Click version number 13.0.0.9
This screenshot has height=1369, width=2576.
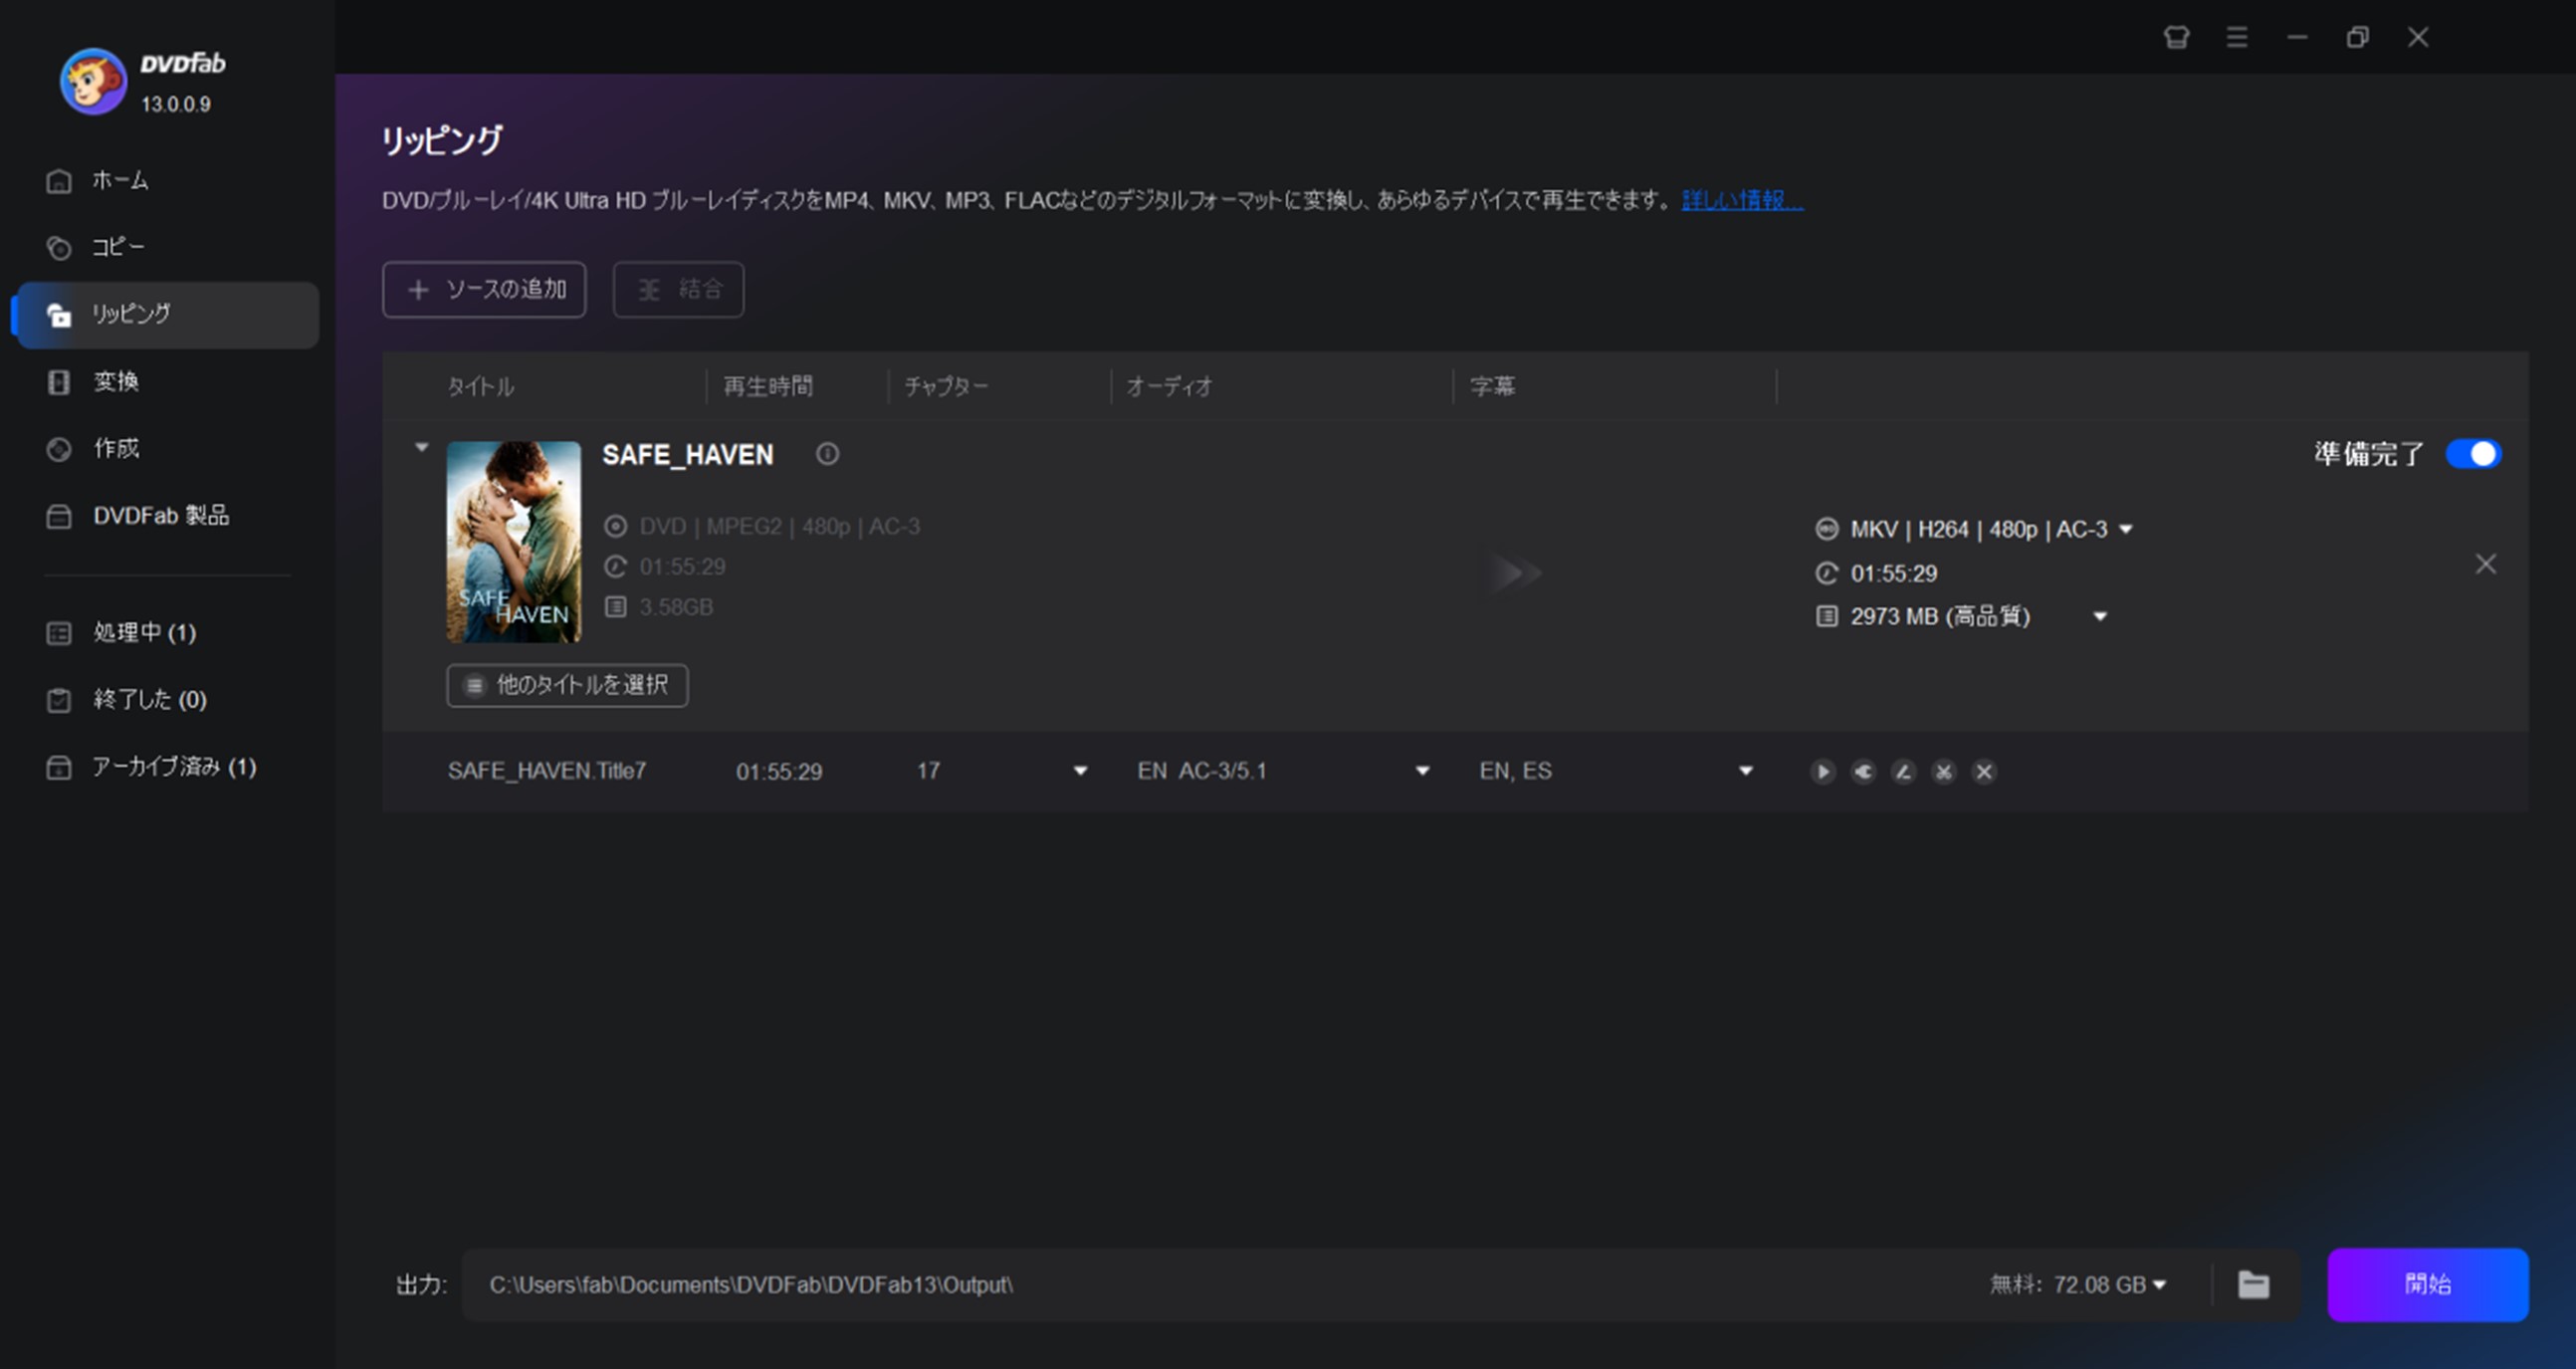point(176,104)
